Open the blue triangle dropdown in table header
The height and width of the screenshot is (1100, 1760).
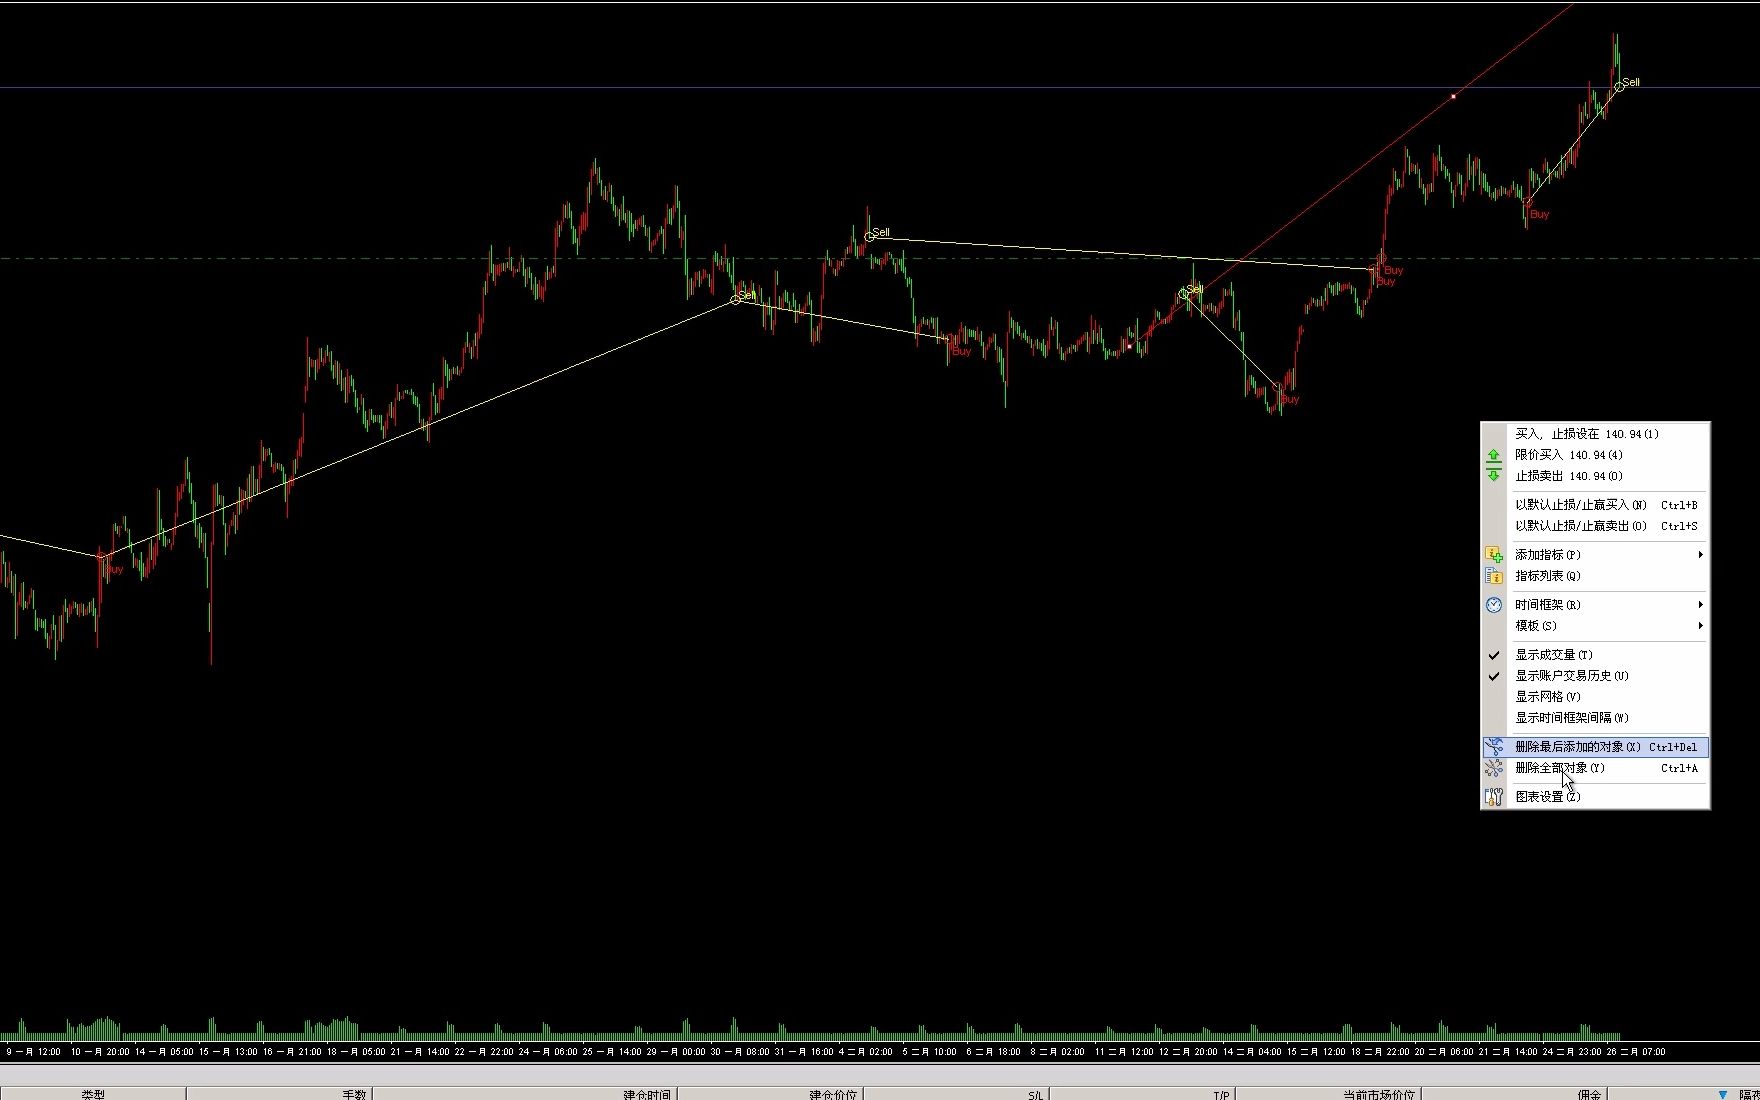click(1722, 1095)
